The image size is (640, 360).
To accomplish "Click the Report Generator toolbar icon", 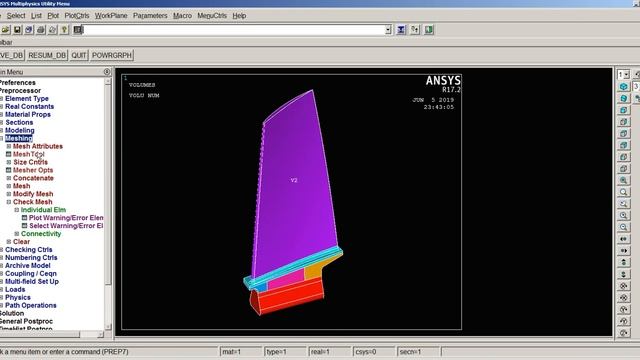I will [x=53, y=30].
